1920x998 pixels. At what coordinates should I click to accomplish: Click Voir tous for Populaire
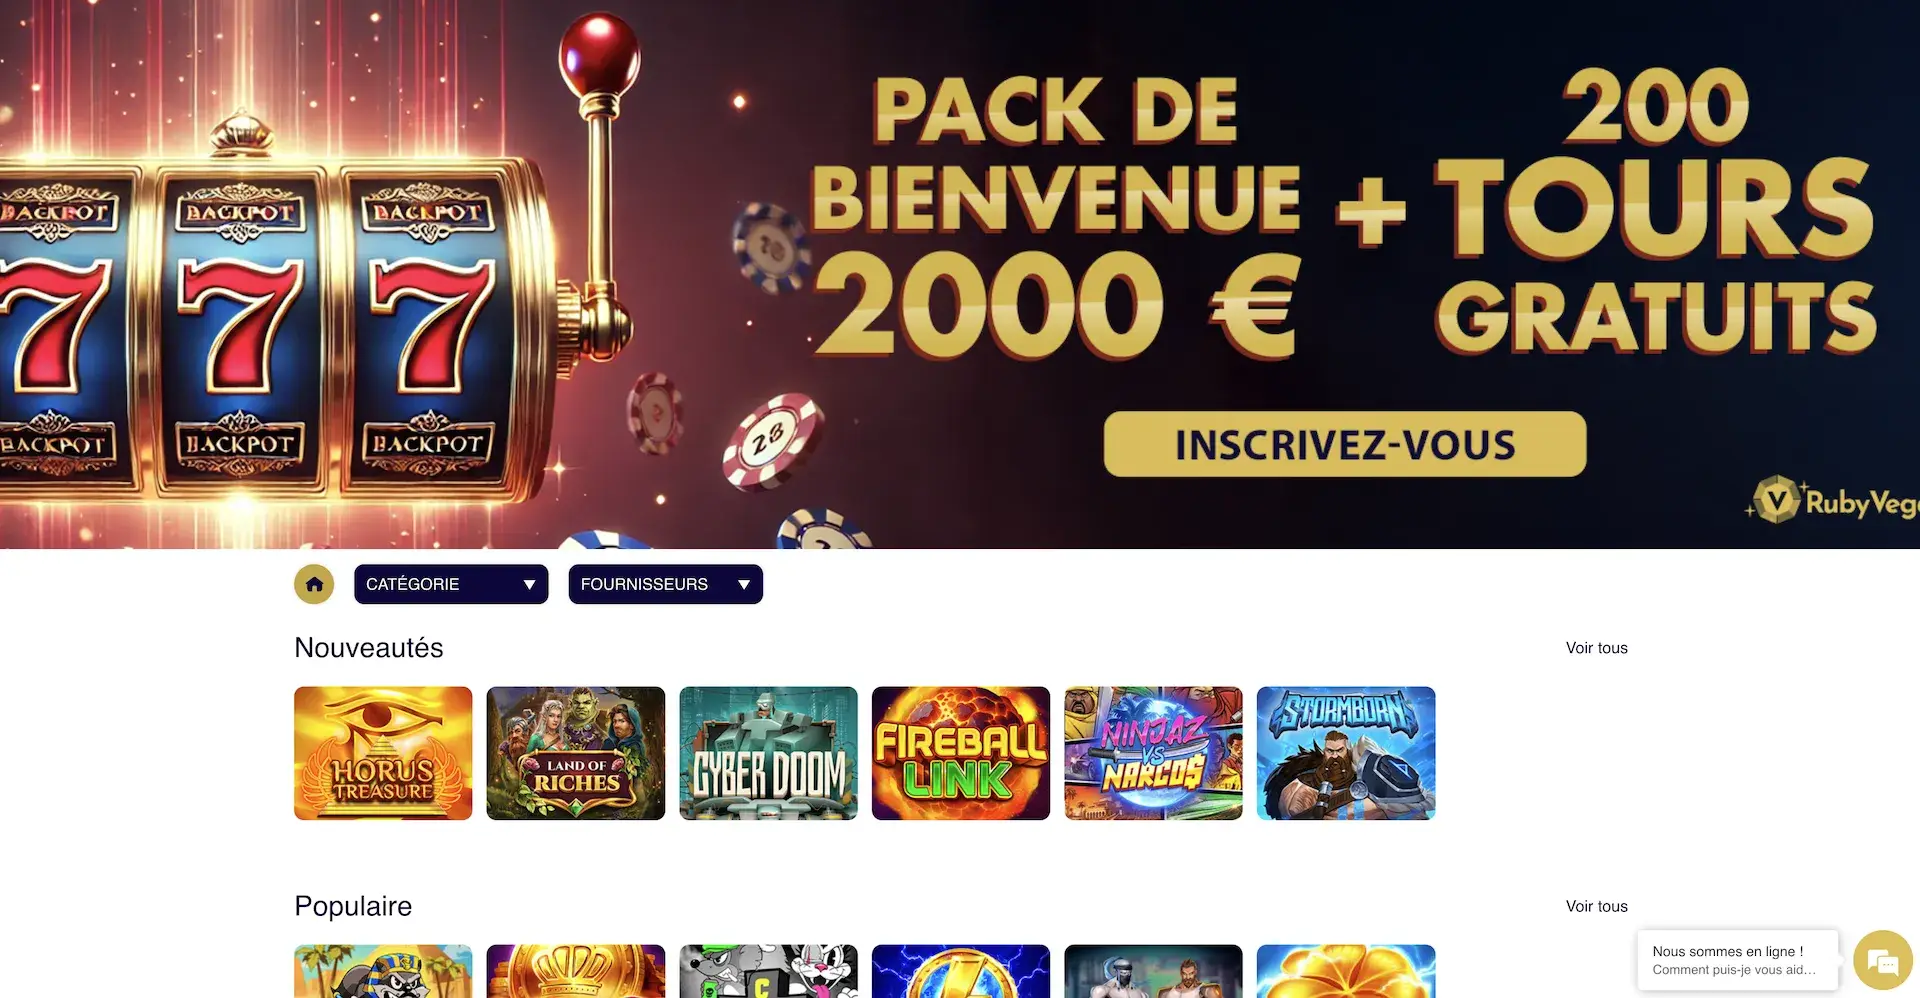1596,906
